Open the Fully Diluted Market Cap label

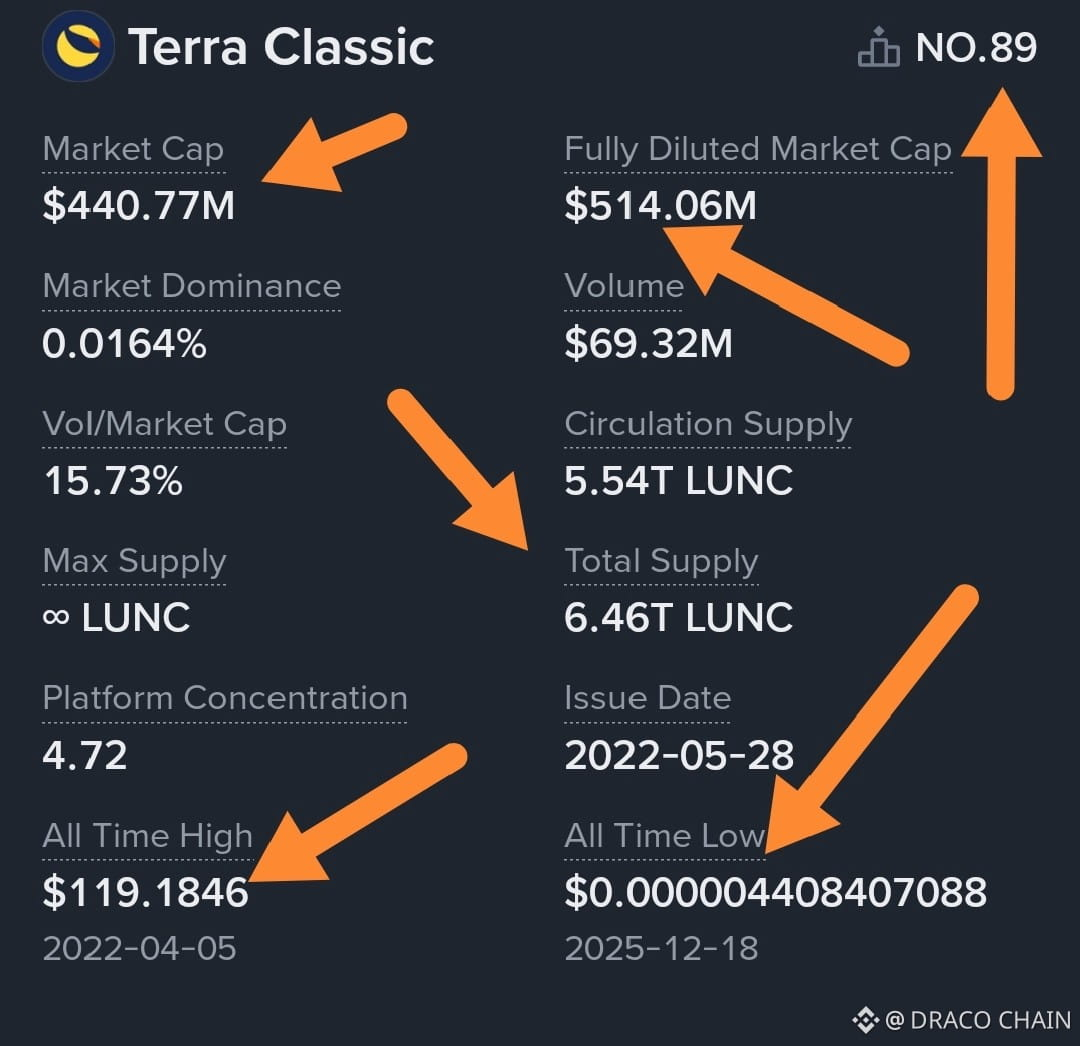[x=758, y=149]
